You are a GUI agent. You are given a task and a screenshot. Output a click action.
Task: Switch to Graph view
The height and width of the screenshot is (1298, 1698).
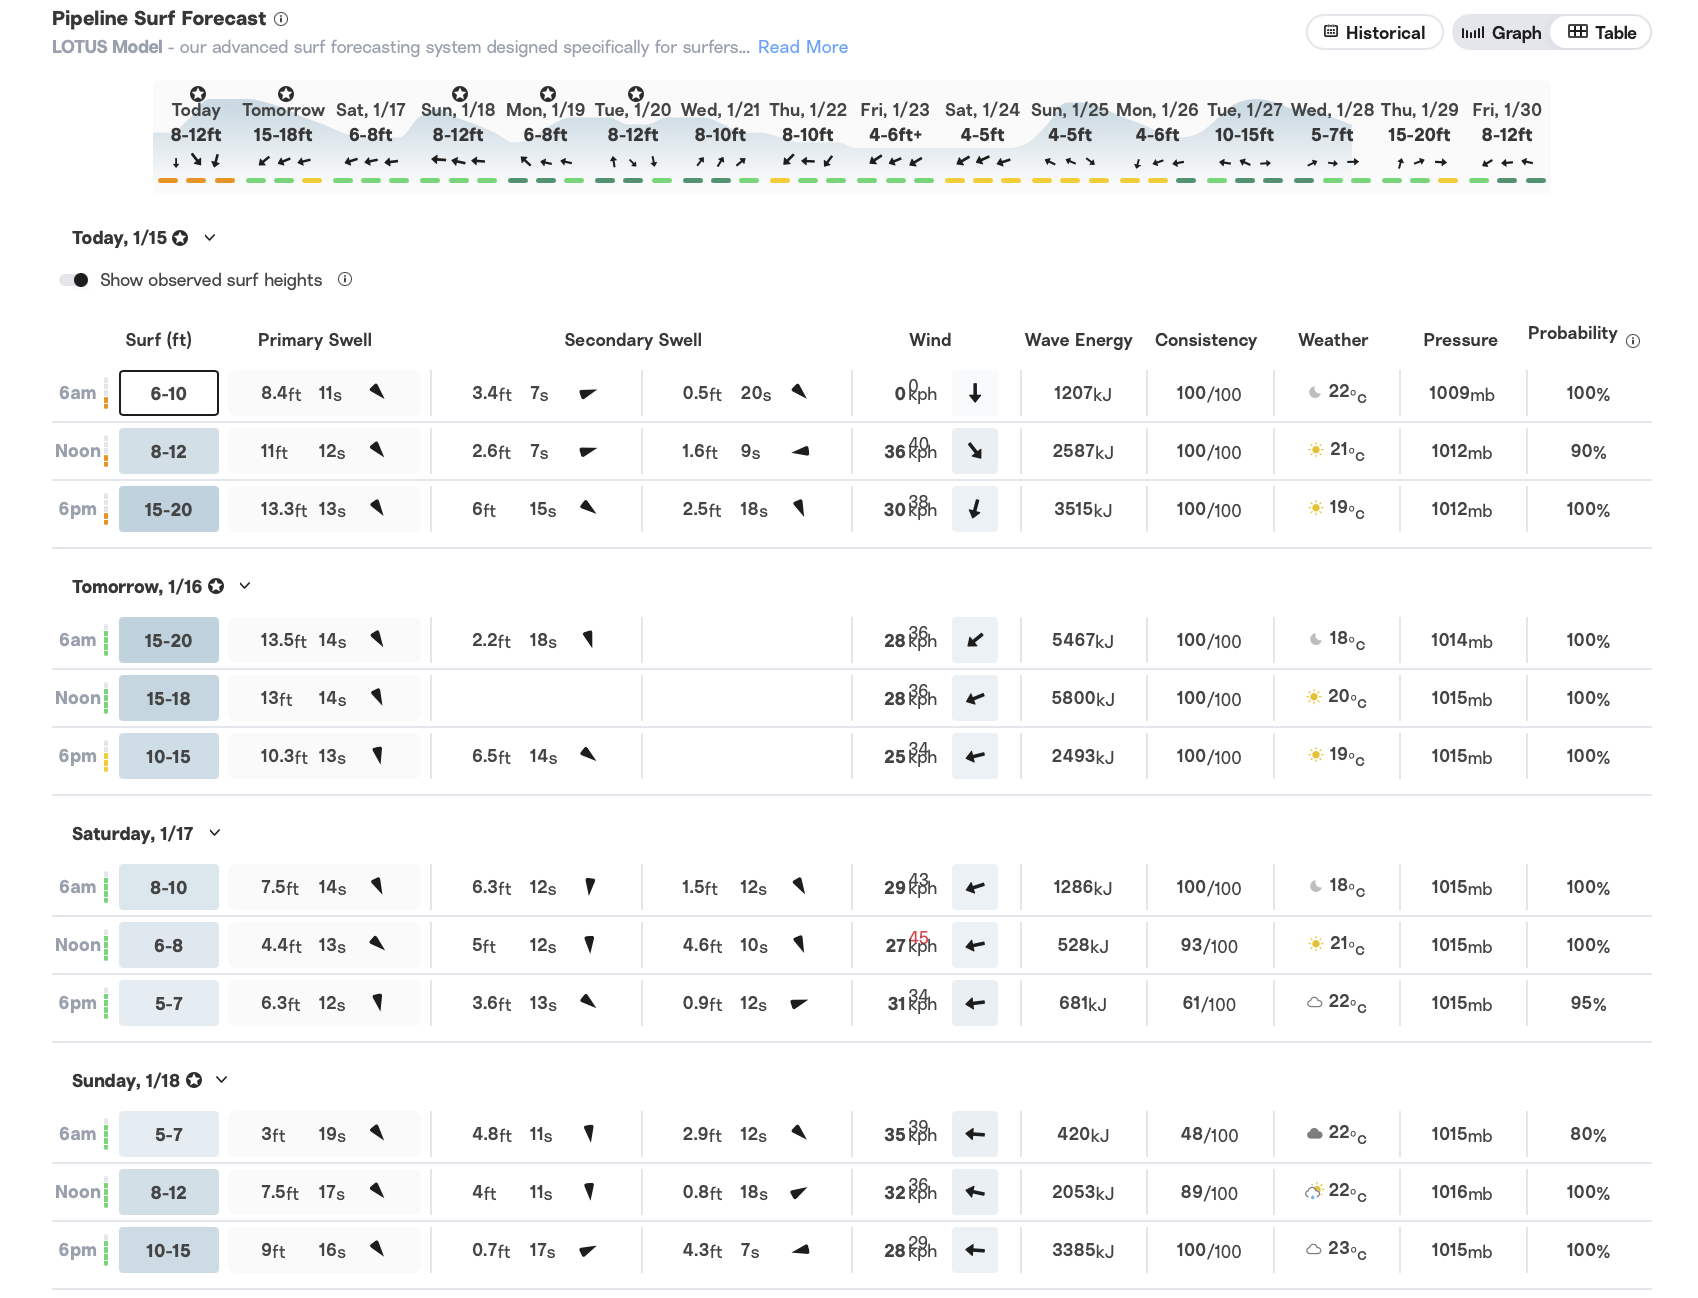1502,33
